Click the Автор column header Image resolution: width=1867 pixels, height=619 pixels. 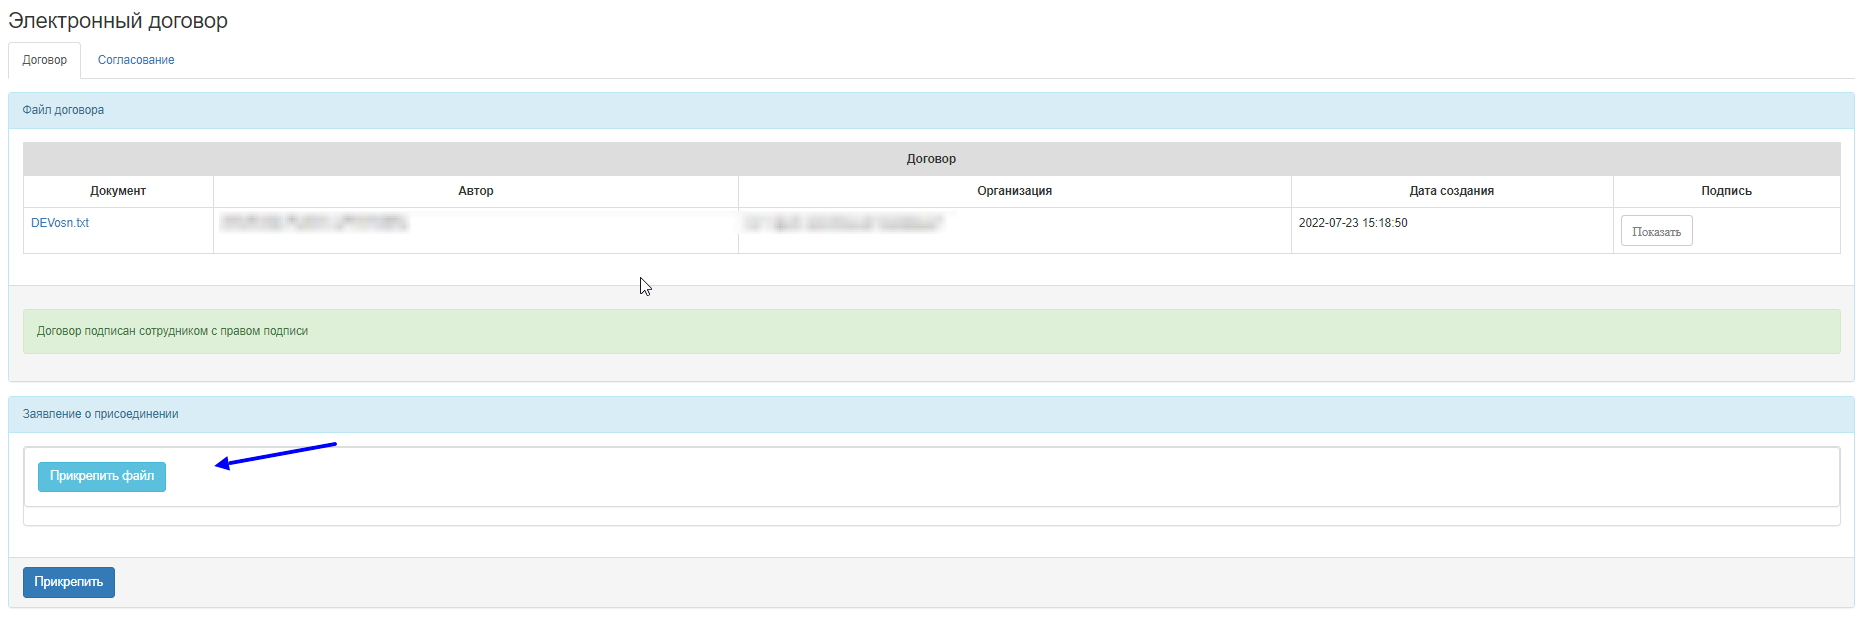[x=476, y=191]
